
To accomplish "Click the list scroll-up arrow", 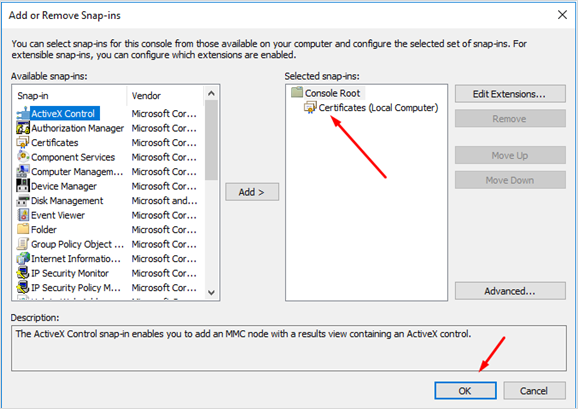I will tap(211, 93).
